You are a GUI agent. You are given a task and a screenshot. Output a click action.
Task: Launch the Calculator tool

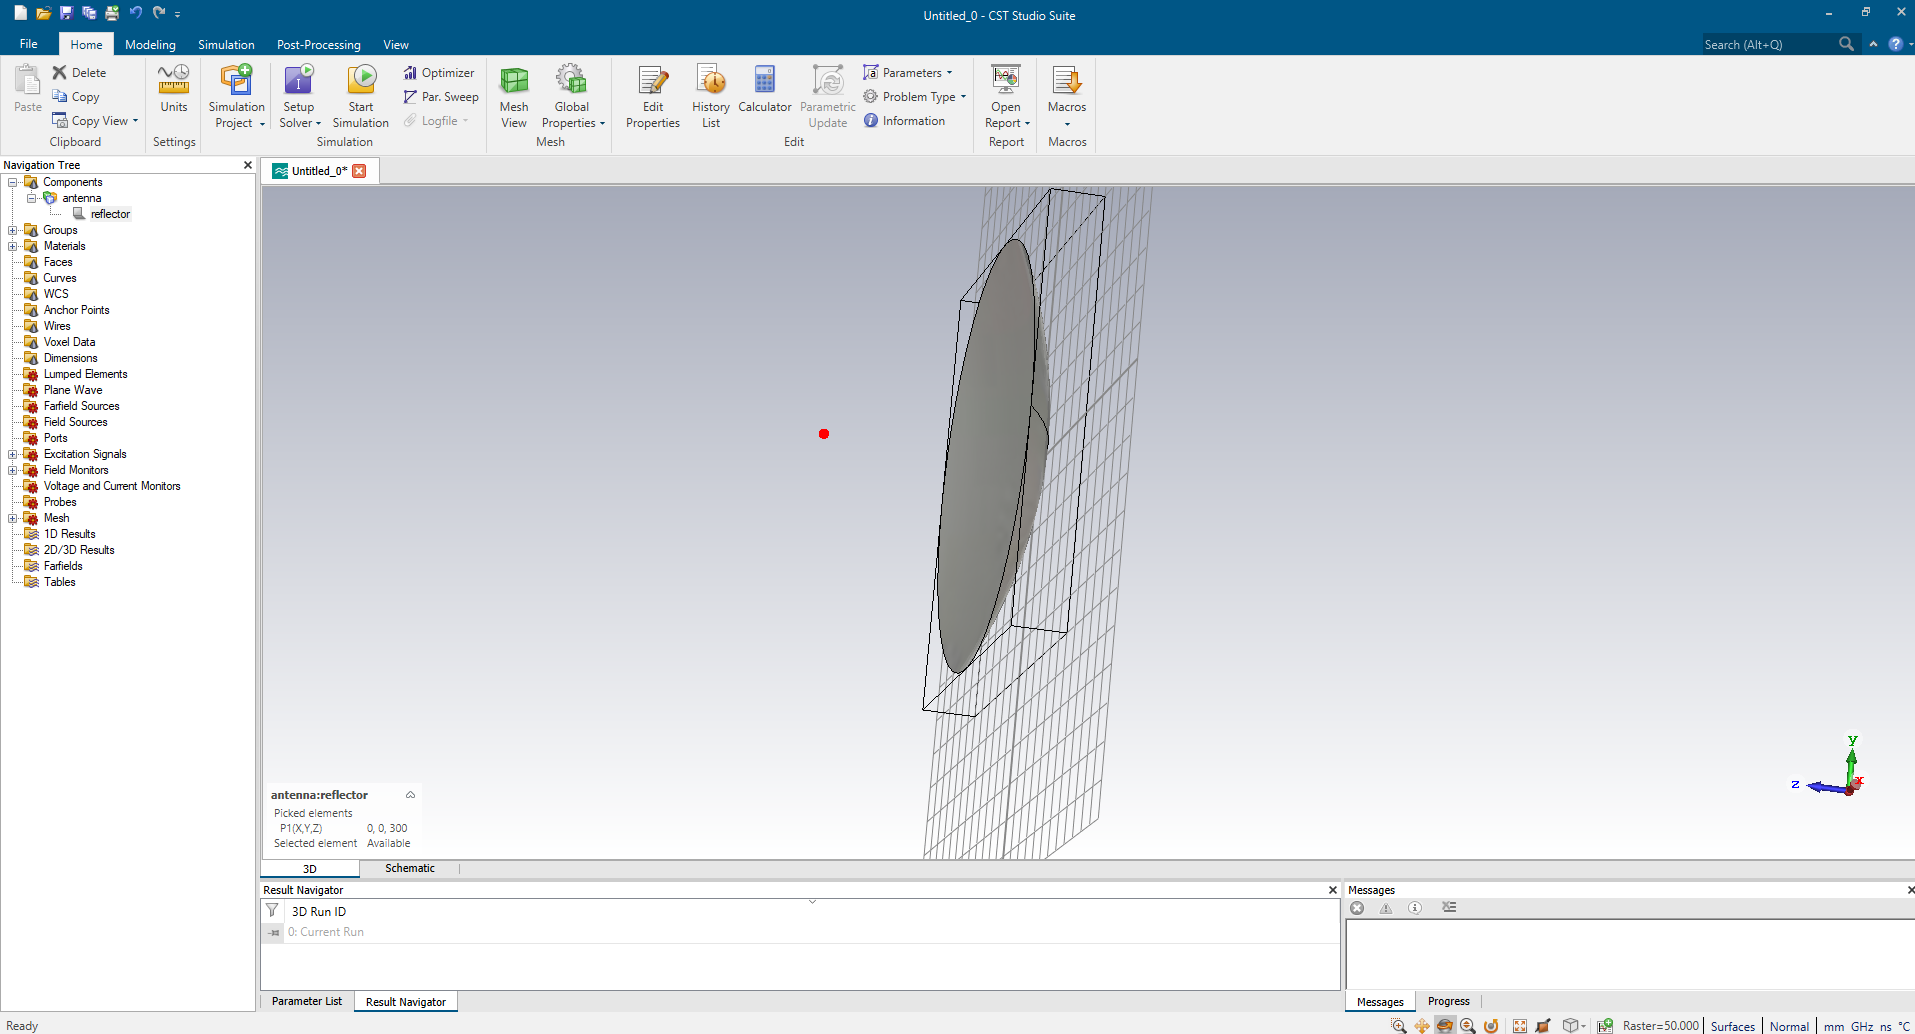[764, 88]
